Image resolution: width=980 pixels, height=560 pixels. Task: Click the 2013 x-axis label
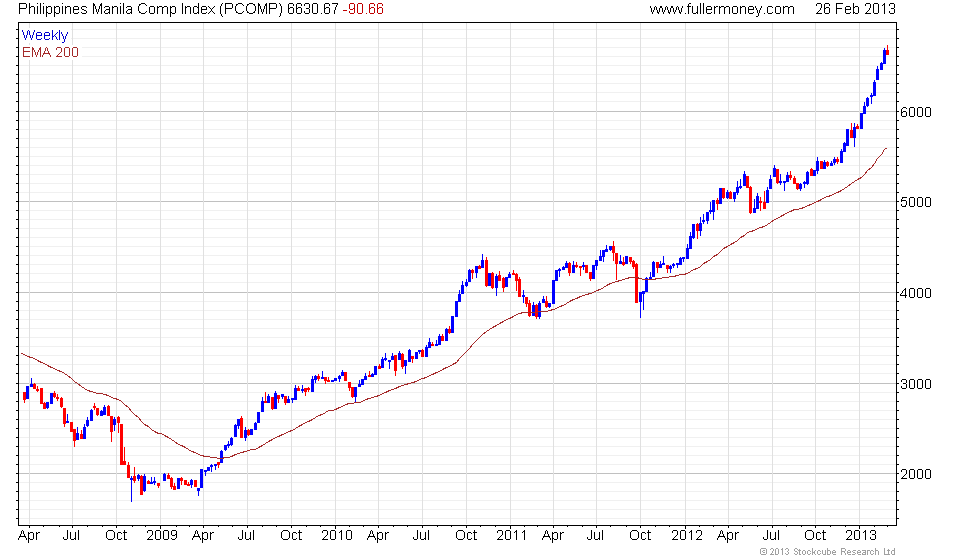pos(861,536)
